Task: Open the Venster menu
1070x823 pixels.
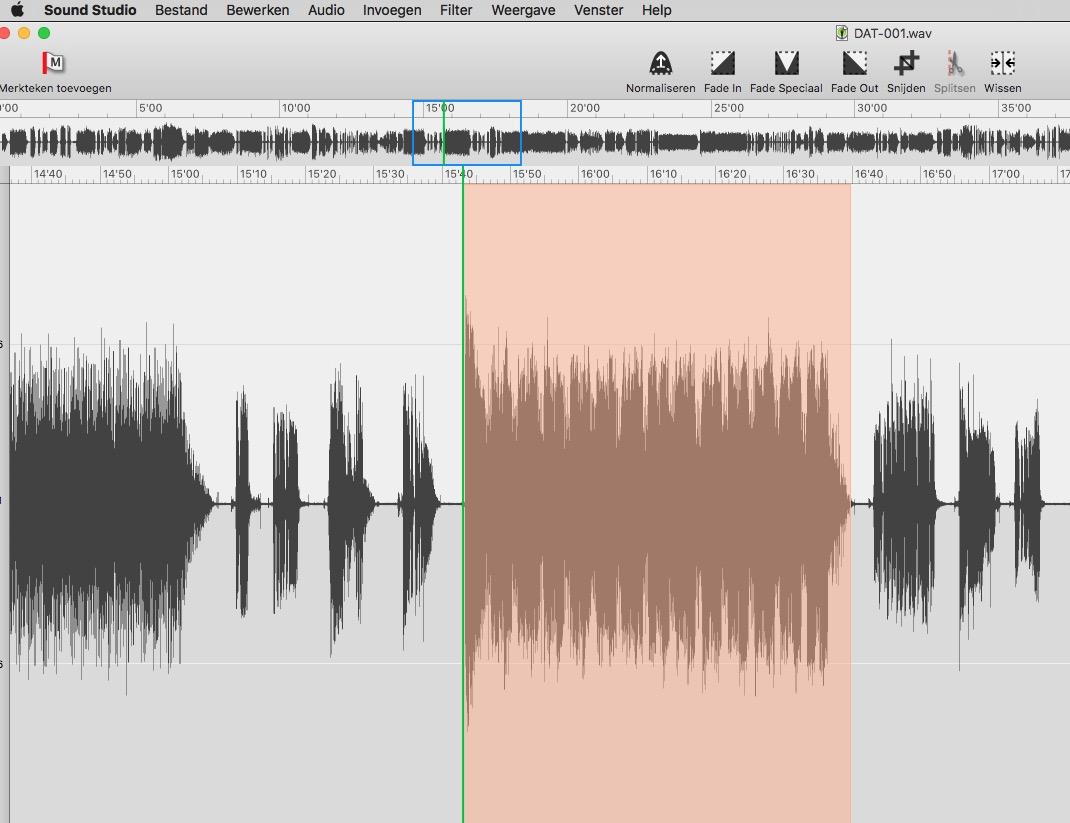Action: (598, 10)
